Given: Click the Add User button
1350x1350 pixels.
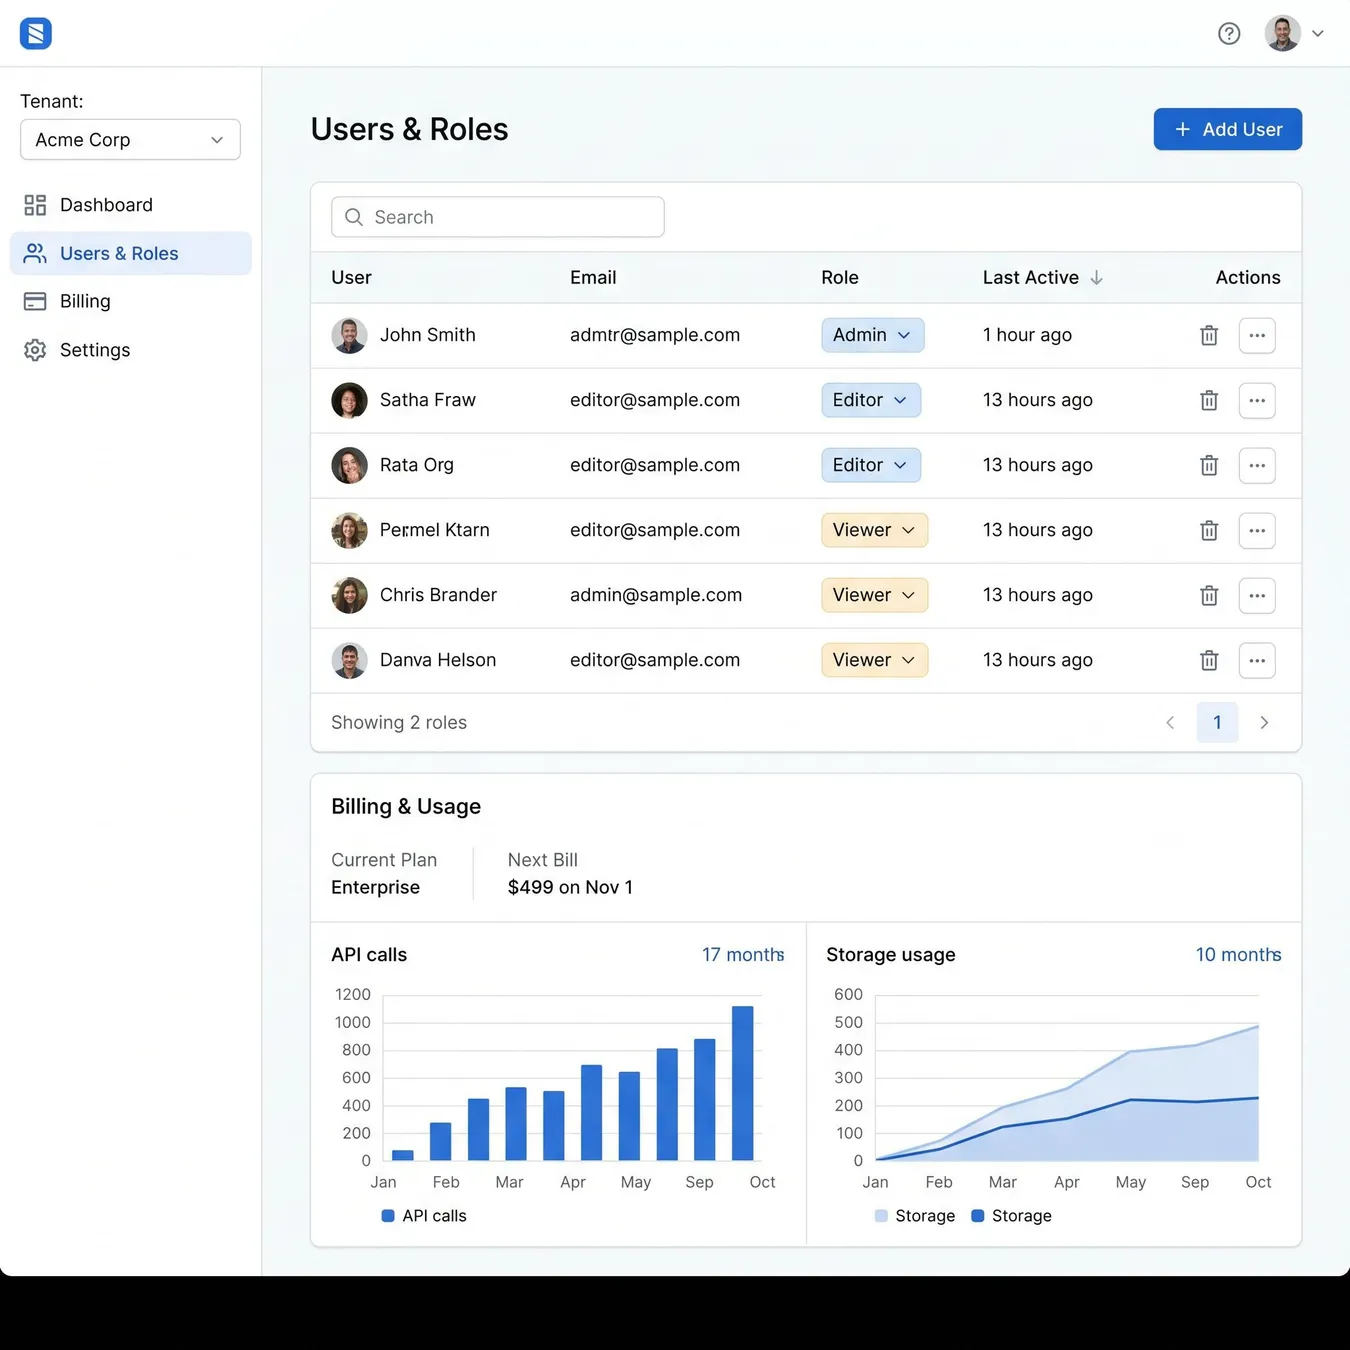Looking at the screenshot, I should (1227, 129).
